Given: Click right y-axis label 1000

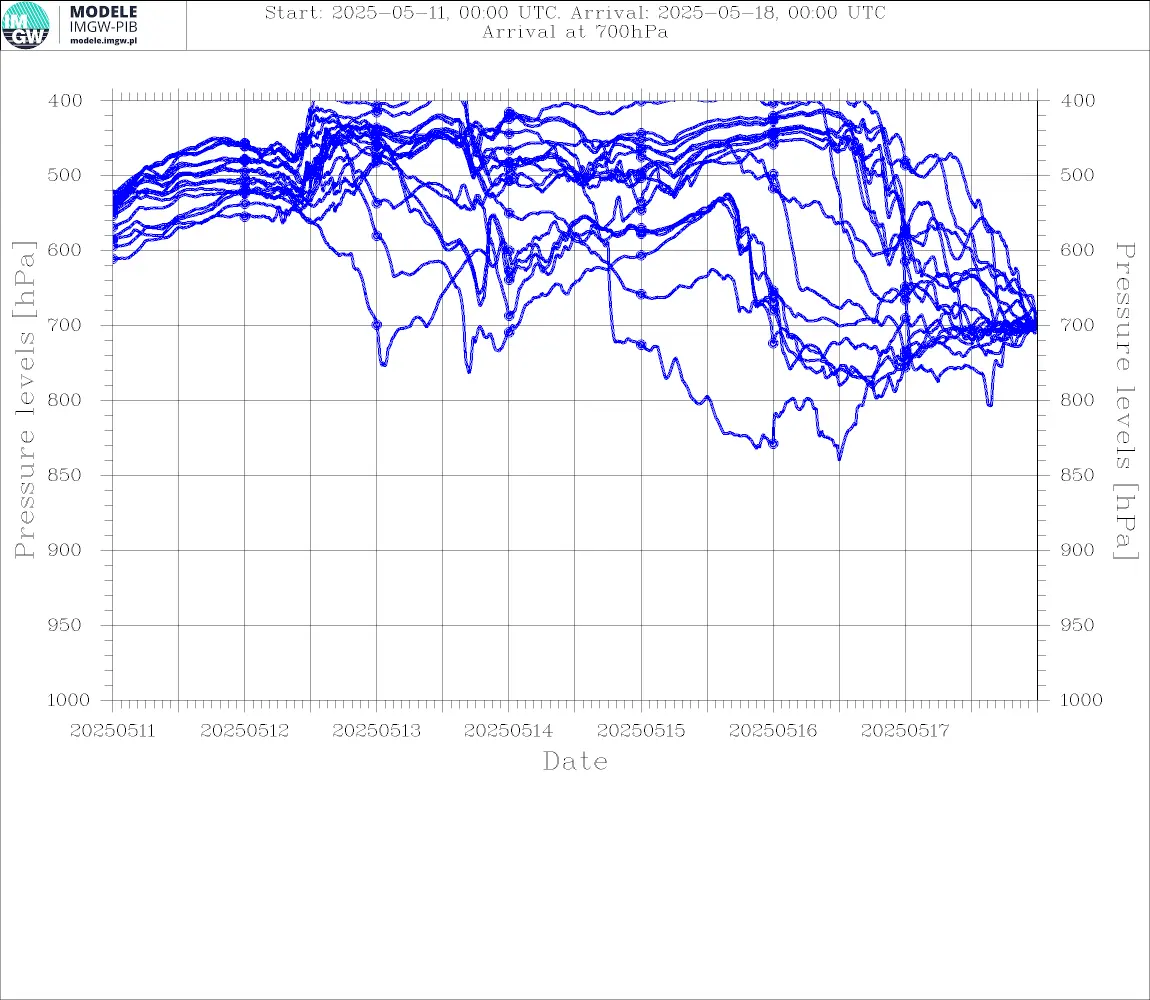Looking at the screenshot, I should pos(1081,700).
